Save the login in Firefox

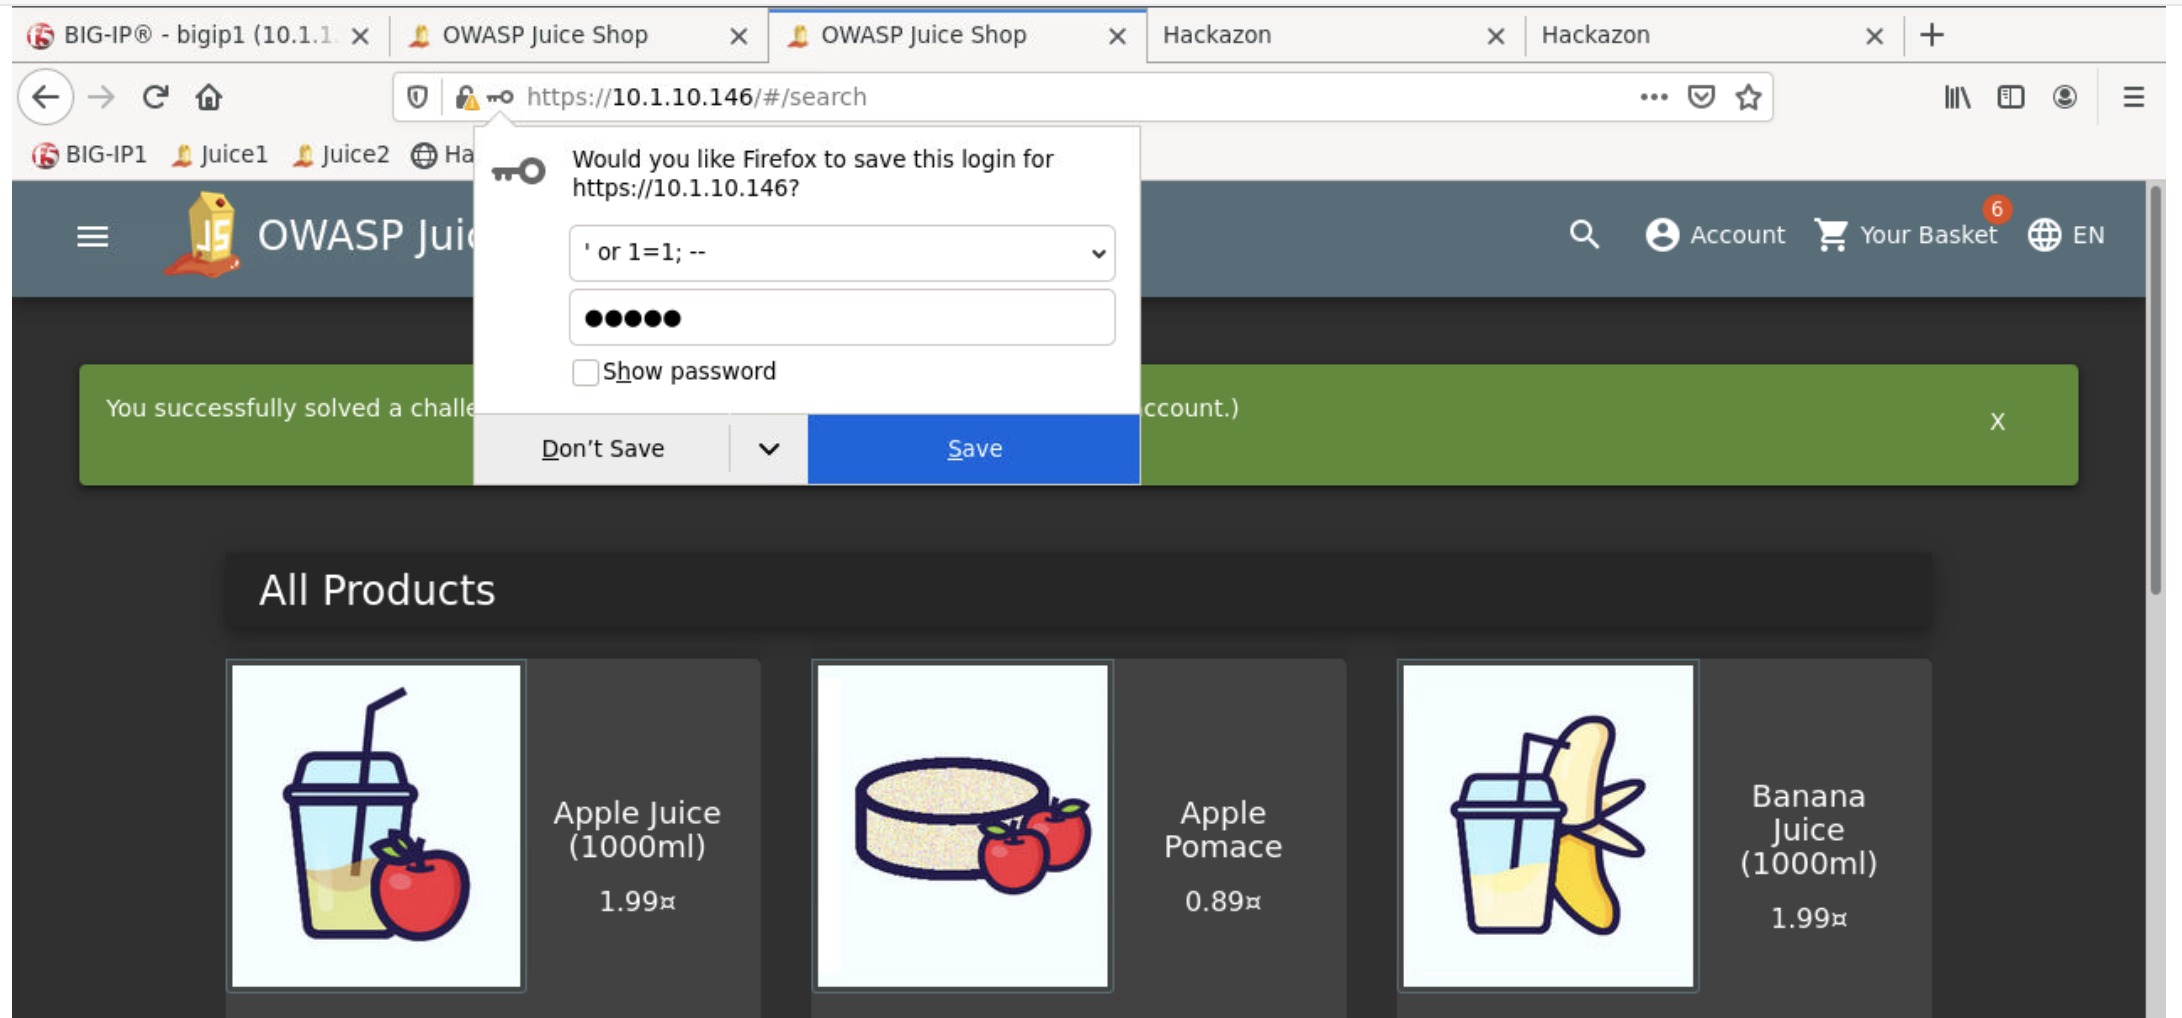[974, 449]
